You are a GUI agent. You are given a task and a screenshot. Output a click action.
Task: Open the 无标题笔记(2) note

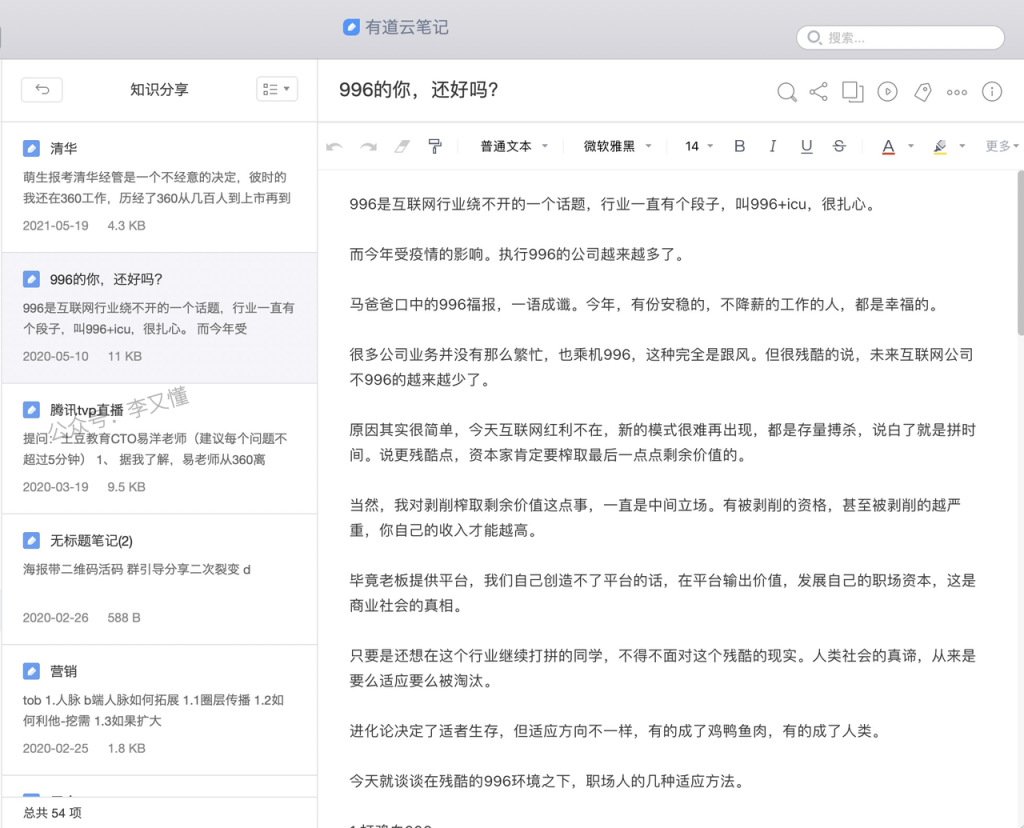tap(159, 579)
